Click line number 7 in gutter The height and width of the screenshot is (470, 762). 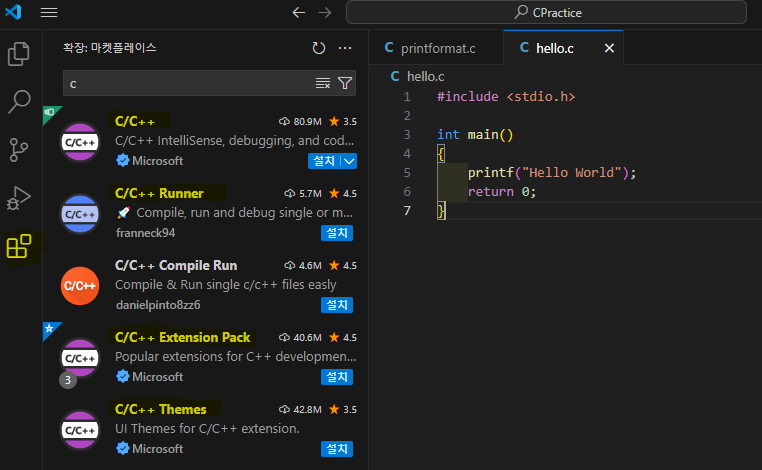pyautogui.click(x=407, y=210)
